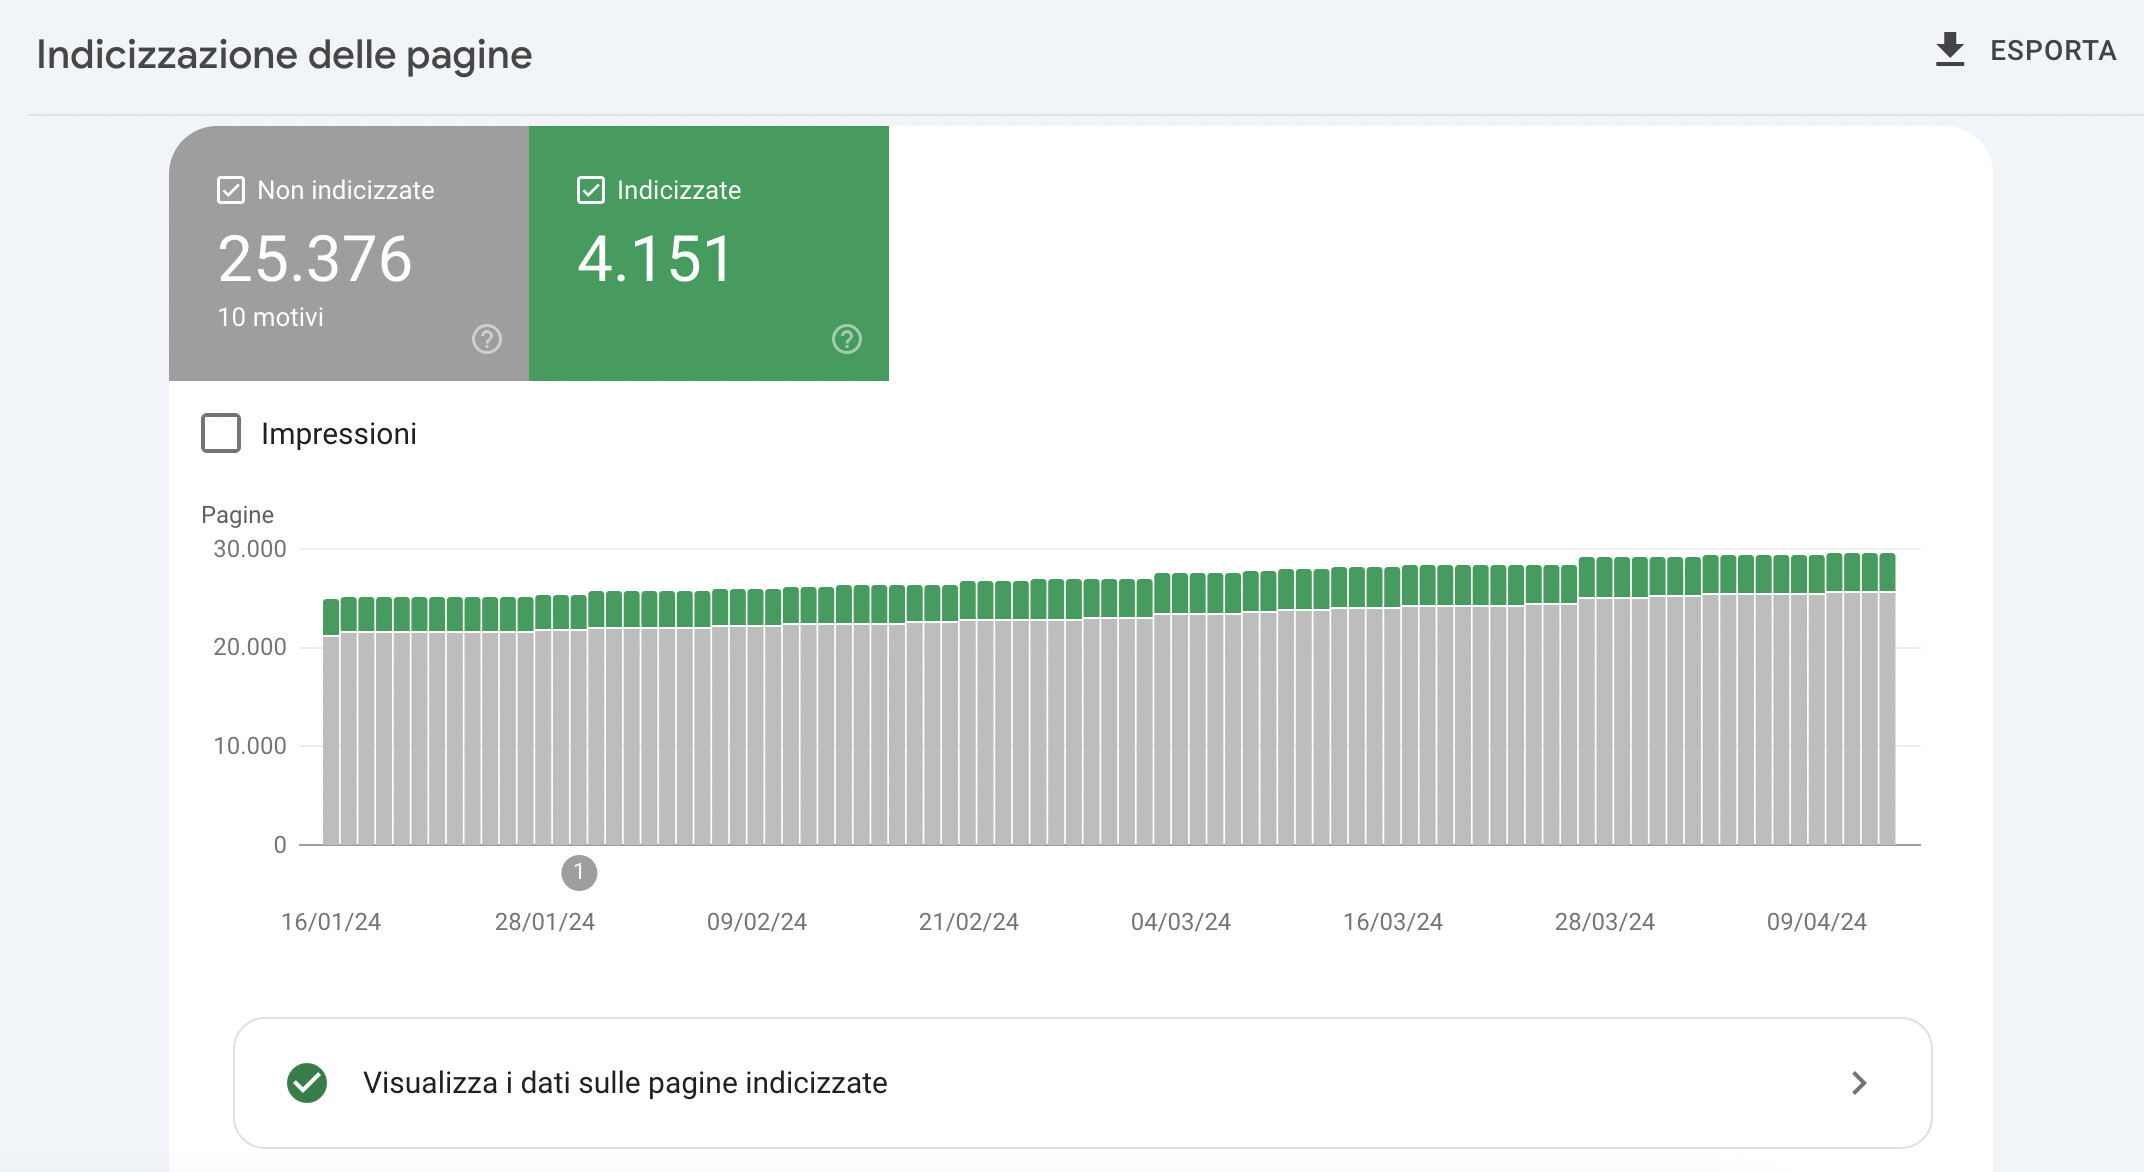The height and width of the screenshot is (1172, 2144).
Task: Click the last bar's green segment in chart
Action: pos(1886,572)
